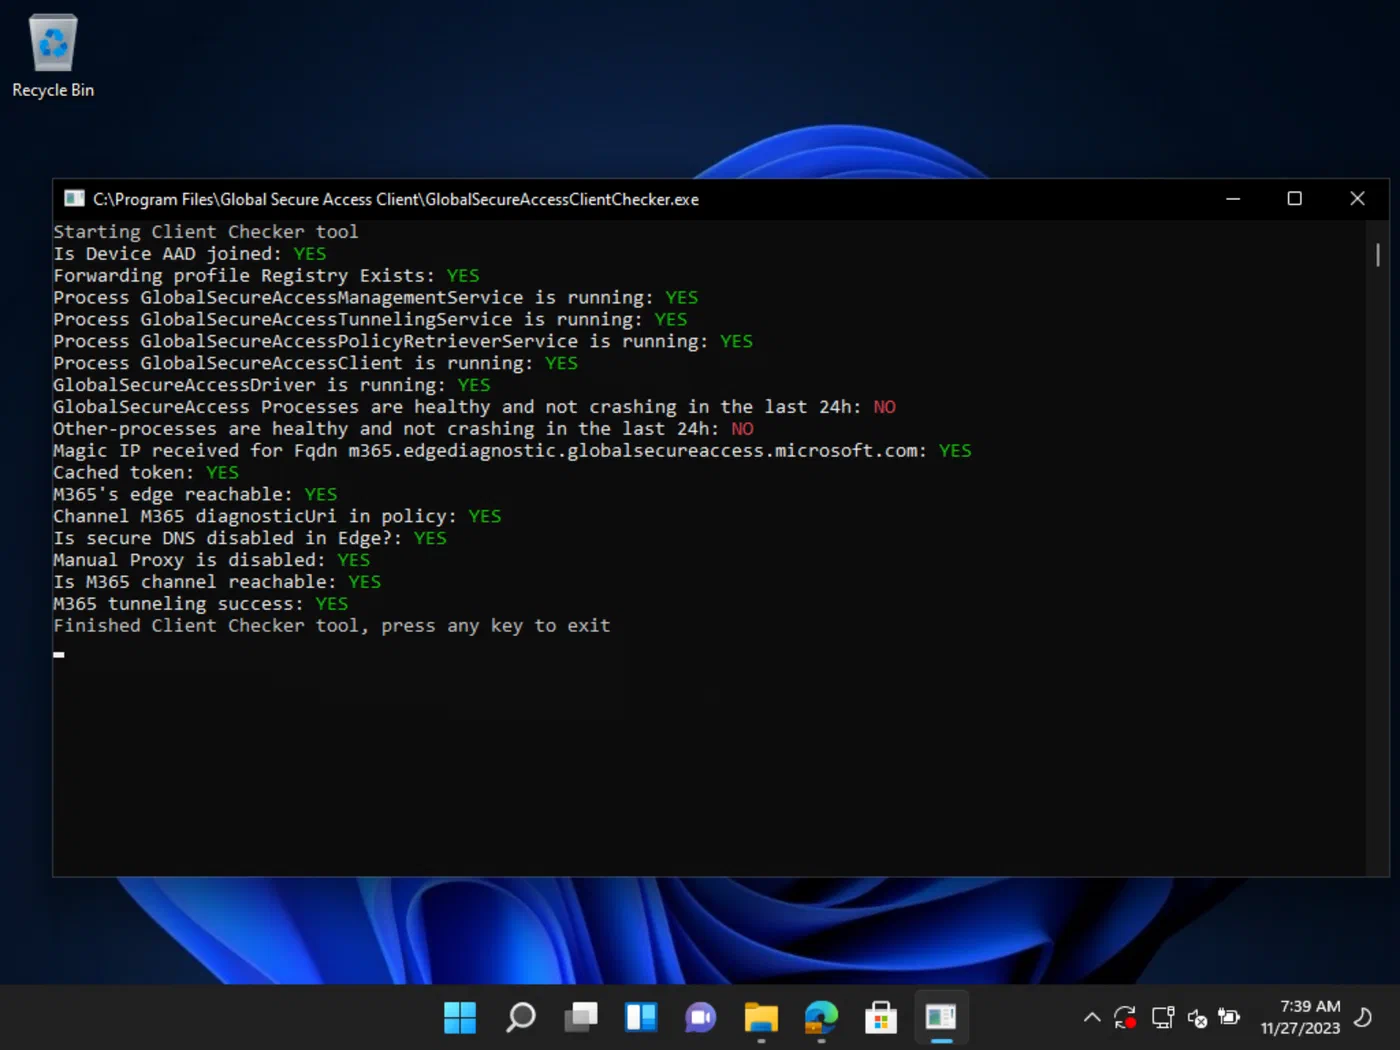Click the 'Cached token' line

click(x=146, y=473)
